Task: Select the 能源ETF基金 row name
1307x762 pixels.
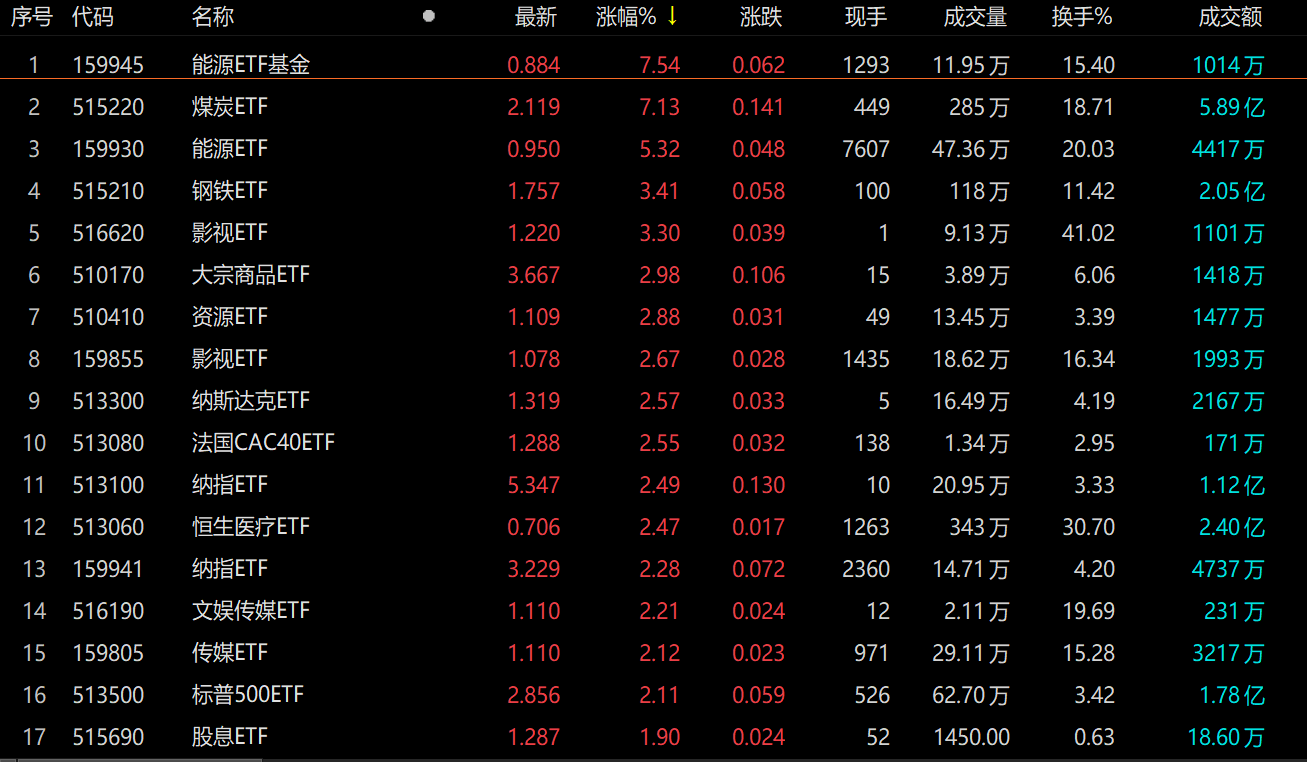Action: click(x=251, y=65)
